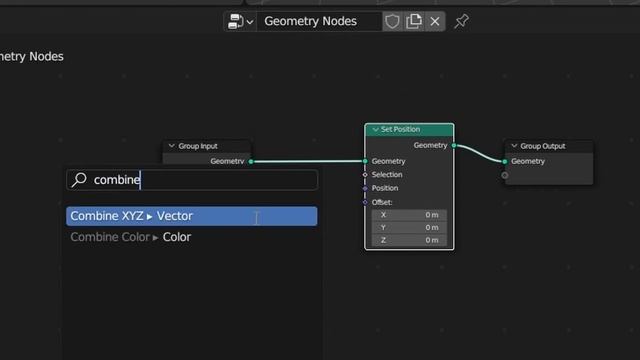Unlink the Geometry Nodes tree with X
Image resolution: width=640 pixels, height=360 pixels.
tap(435, 21)
